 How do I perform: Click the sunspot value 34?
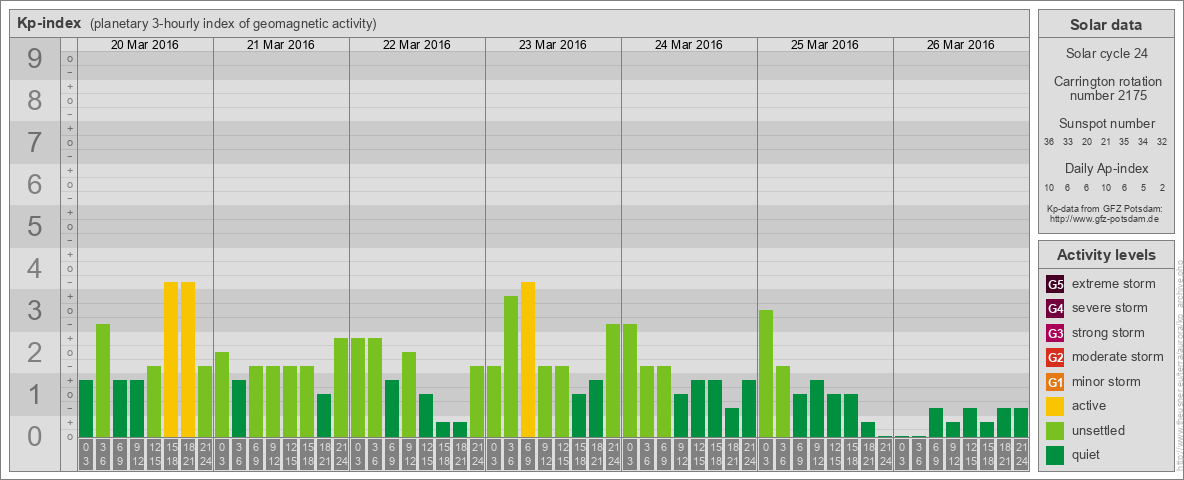tap(1143, 141)
